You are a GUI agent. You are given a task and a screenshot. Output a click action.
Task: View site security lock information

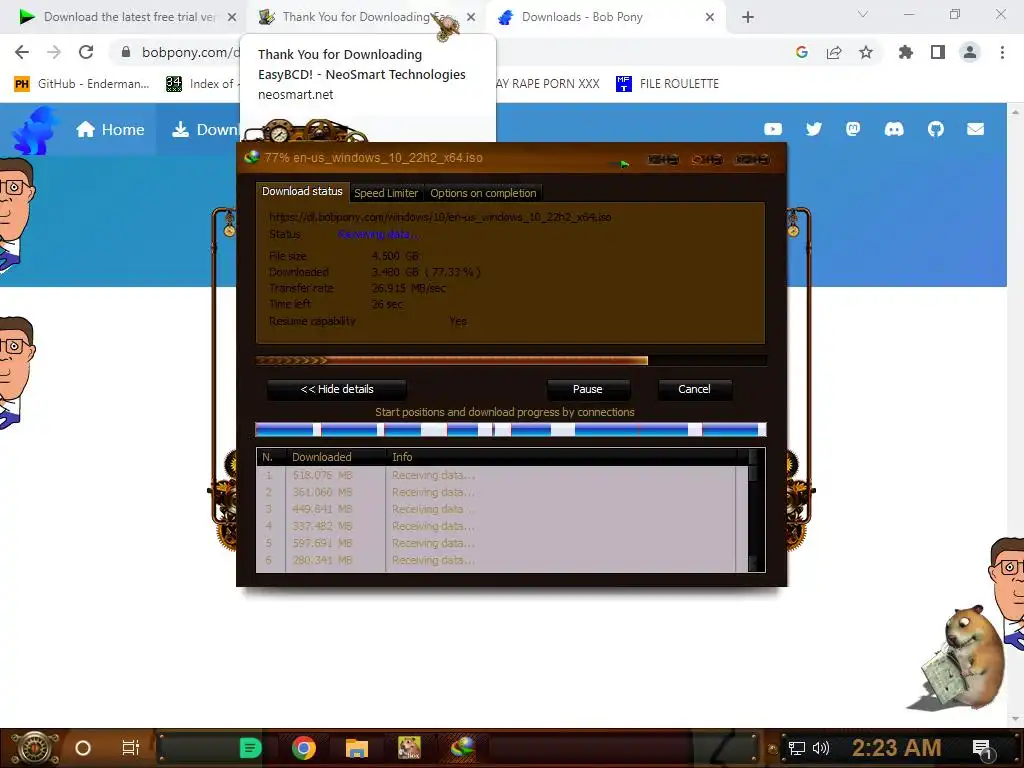126,52
